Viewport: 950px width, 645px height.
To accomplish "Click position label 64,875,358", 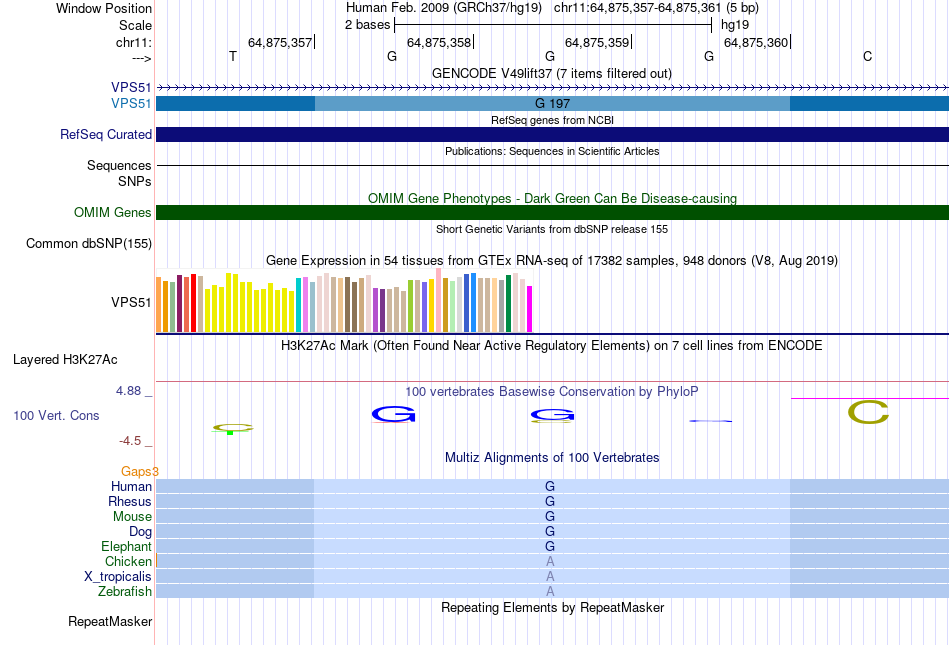I will tap(439, 42).
